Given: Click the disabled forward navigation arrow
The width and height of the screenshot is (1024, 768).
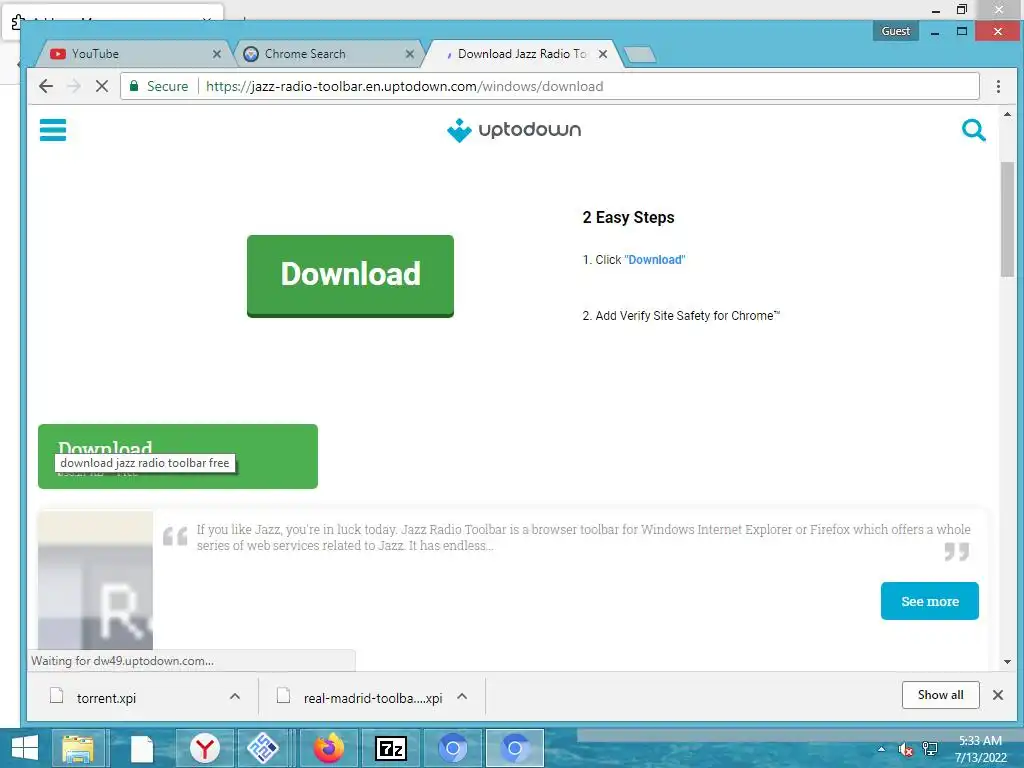Looking at the screenshot, I should click(74, 86).
